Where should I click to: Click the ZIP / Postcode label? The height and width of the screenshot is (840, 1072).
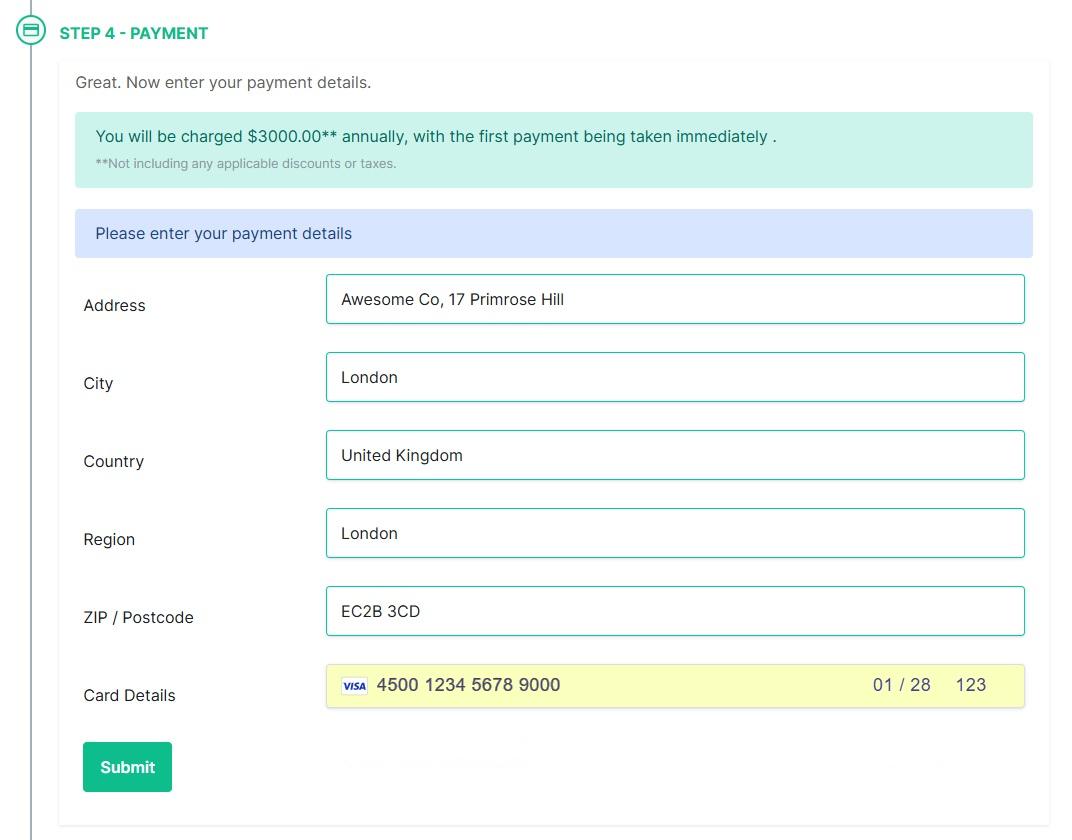pos(138,618)
